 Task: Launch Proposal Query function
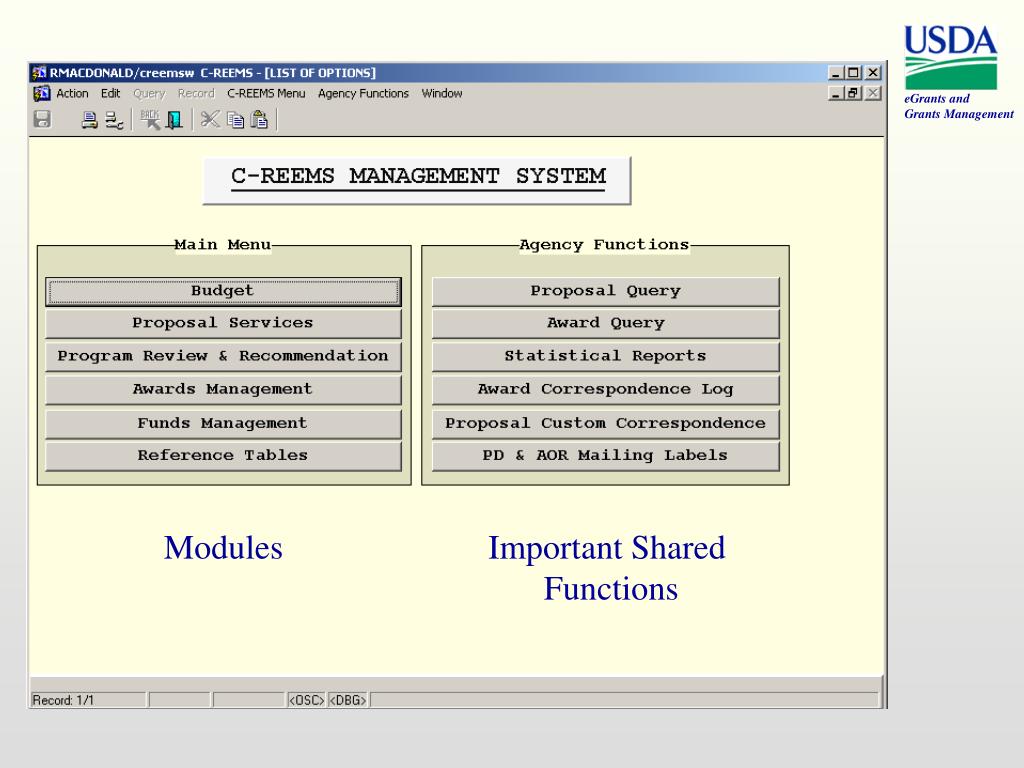point(605,291)
